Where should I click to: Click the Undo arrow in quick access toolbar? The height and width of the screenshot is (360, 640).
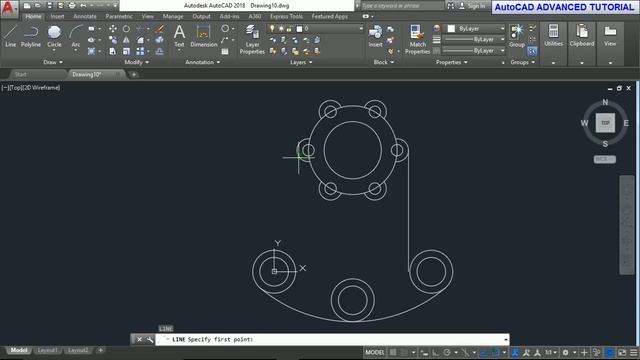click(83, 6)
